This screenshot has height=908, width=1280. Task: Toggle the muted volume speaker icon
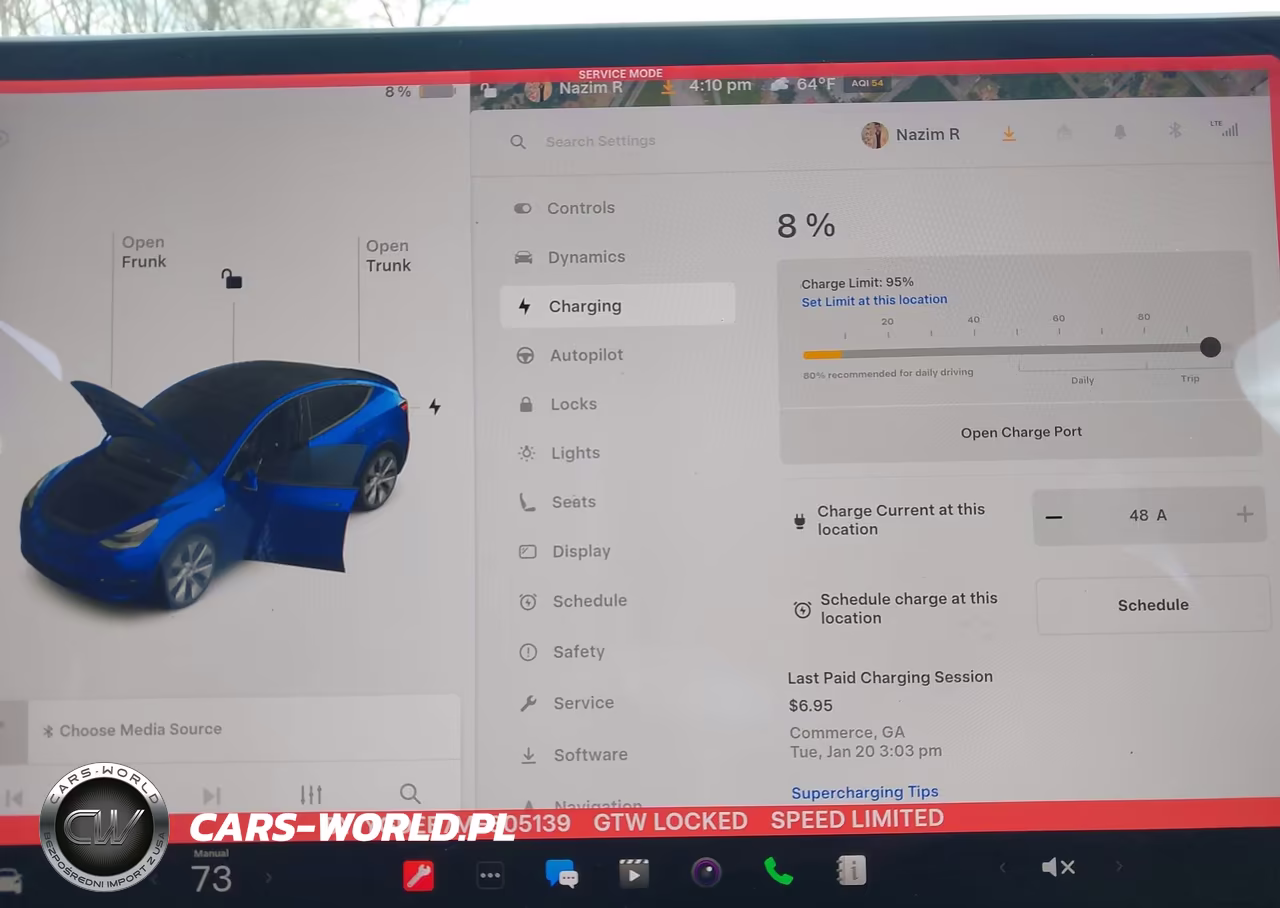click(x=1058, y=867)
